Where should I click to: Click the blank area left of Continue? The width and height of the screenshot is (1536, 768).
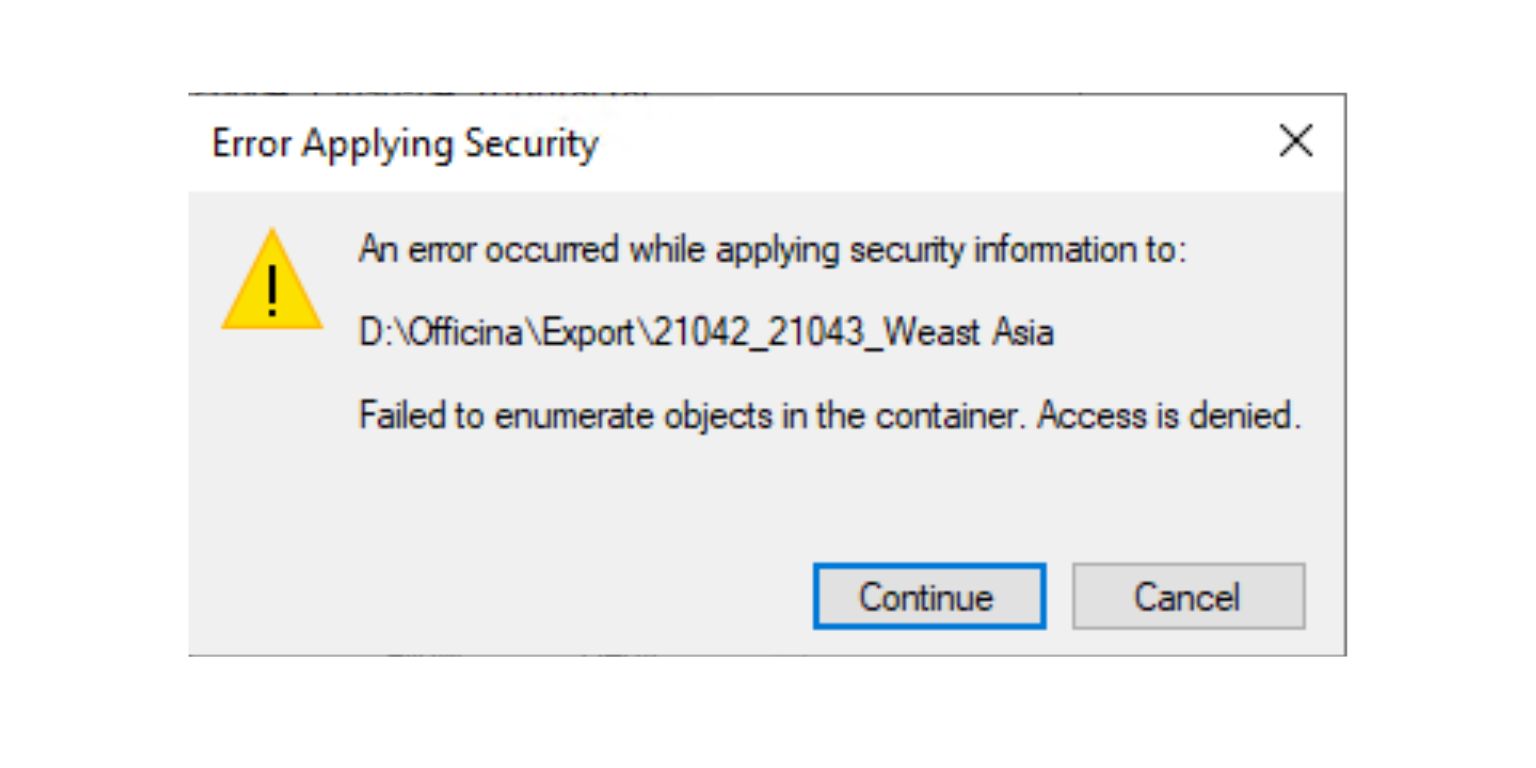click(500, 597)
